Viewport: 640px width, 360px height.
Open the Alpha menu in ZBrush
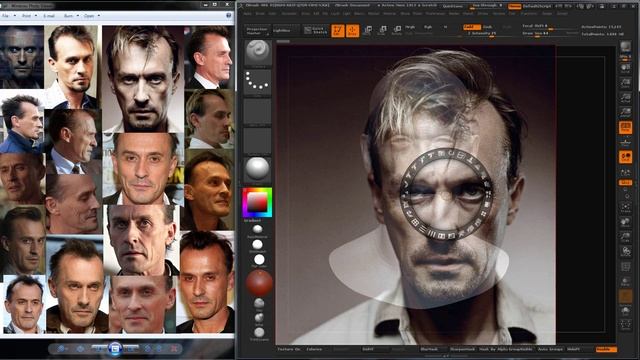tap(247, 13)
